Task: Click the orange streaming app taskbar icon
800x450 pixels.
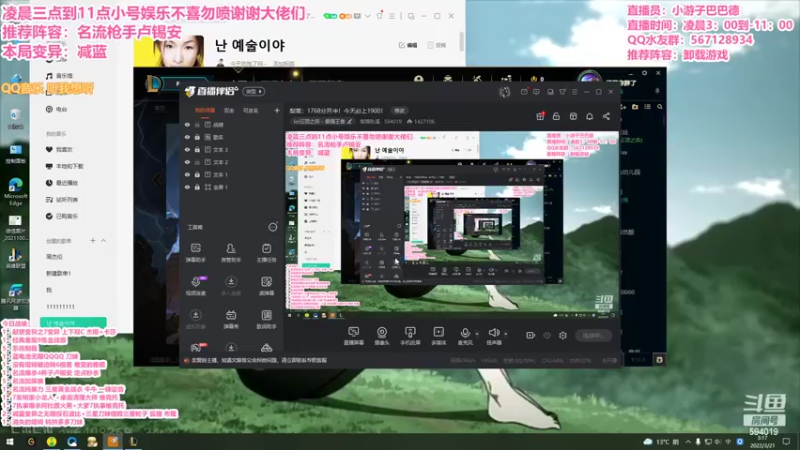Action: pos(113,442)
